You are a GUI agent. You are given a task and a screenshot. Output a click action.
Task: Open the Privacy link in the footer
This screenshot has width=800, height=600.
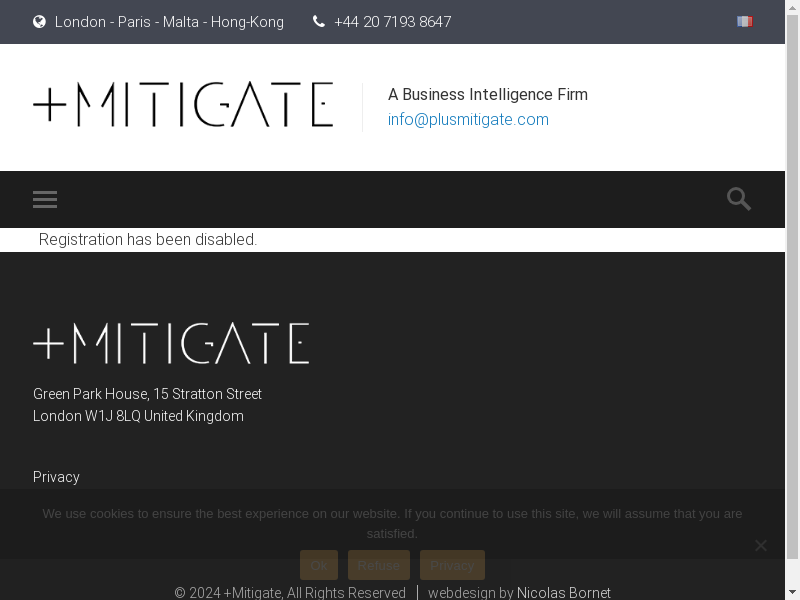click(x=56, y=477)
